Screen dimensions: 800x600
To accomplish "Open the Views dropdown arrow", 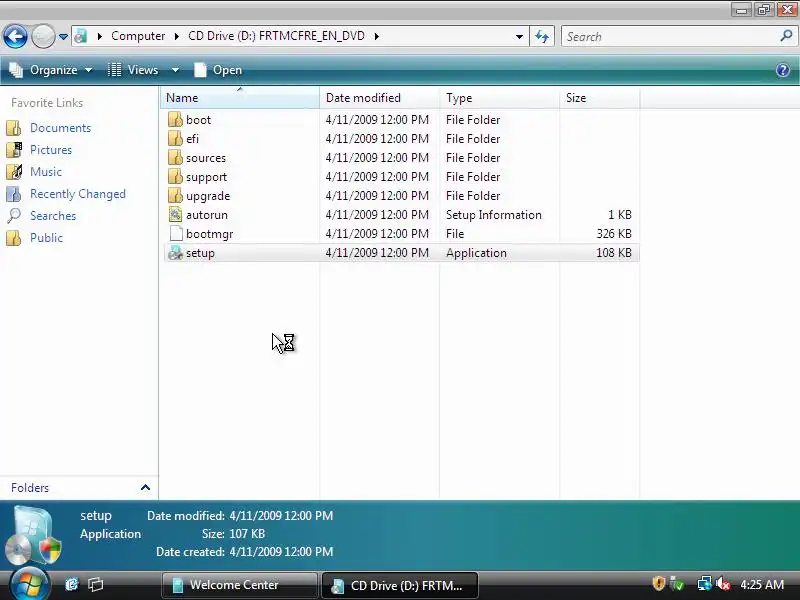I will point(175,70).
